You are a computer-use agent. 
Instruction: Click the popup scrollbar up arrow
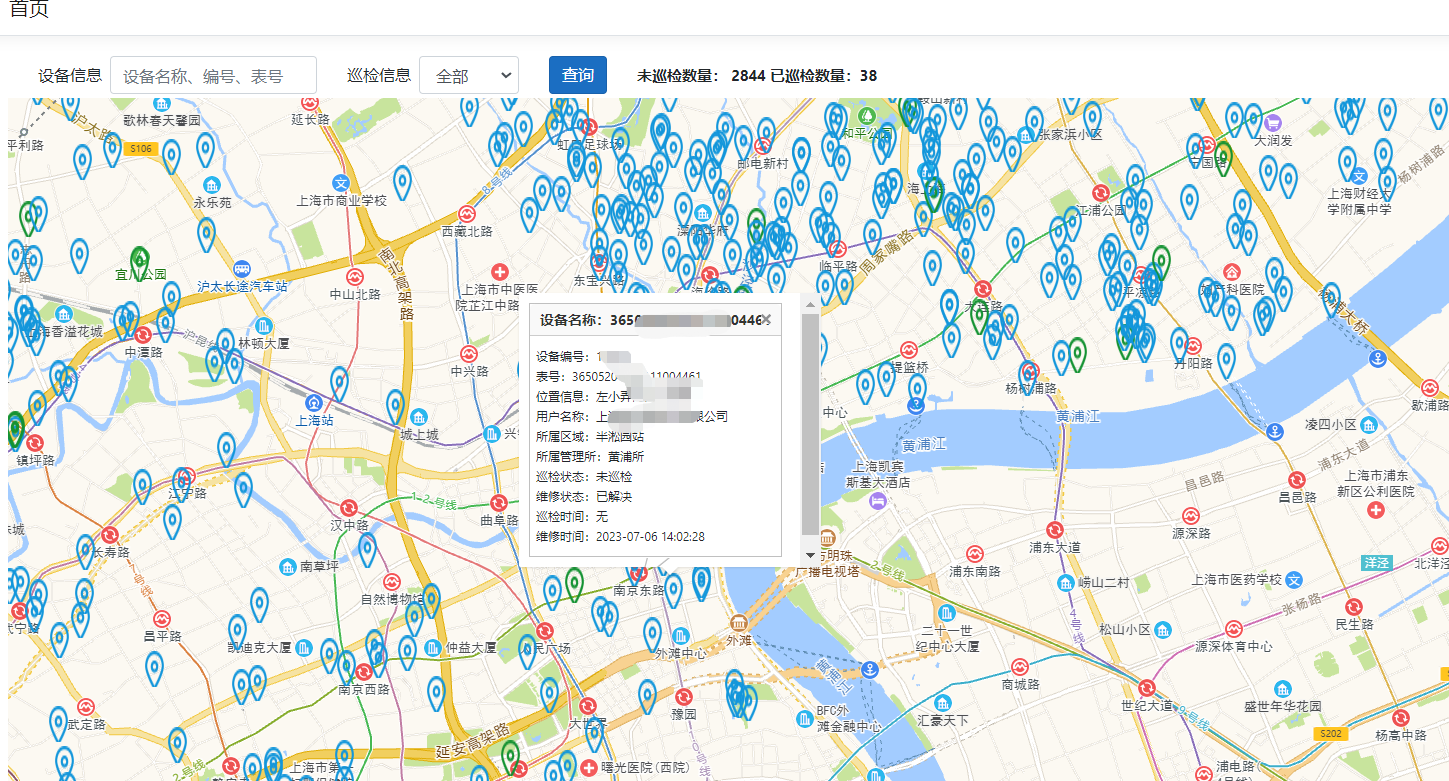[810, 305]
